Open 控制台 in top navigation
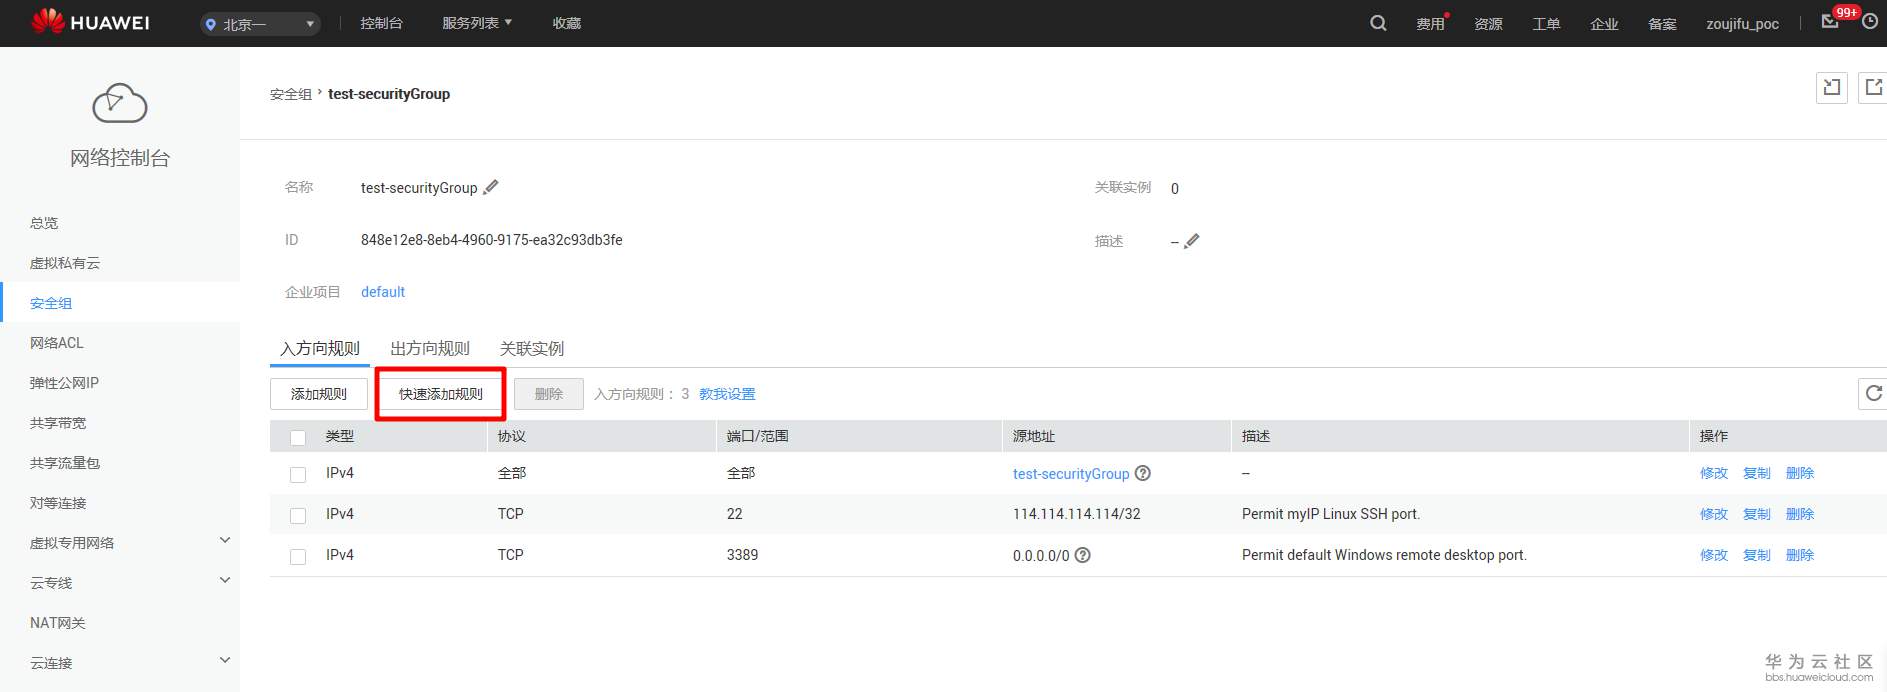The width and height of the screenshot is (1887, 692). pyautogui.click(x=381, y=23)
